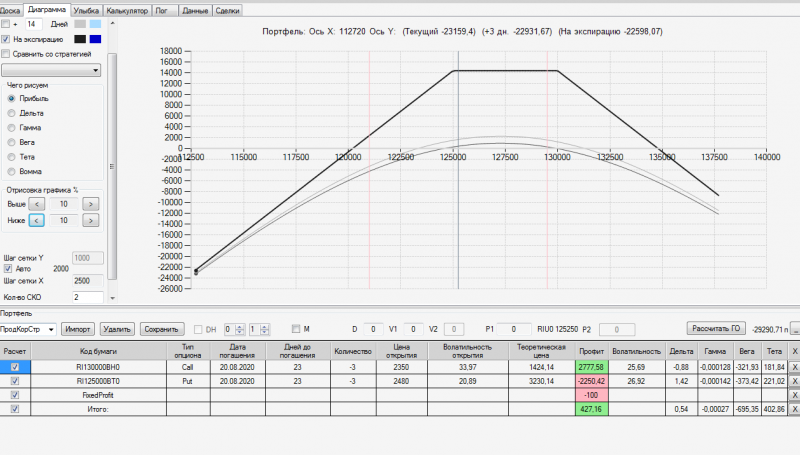Image resolution: width=800 pixels, height=455 pixels.
Task: Enable "Сравнить со стратегией" checkbox
Action: [x=6, y=54]
